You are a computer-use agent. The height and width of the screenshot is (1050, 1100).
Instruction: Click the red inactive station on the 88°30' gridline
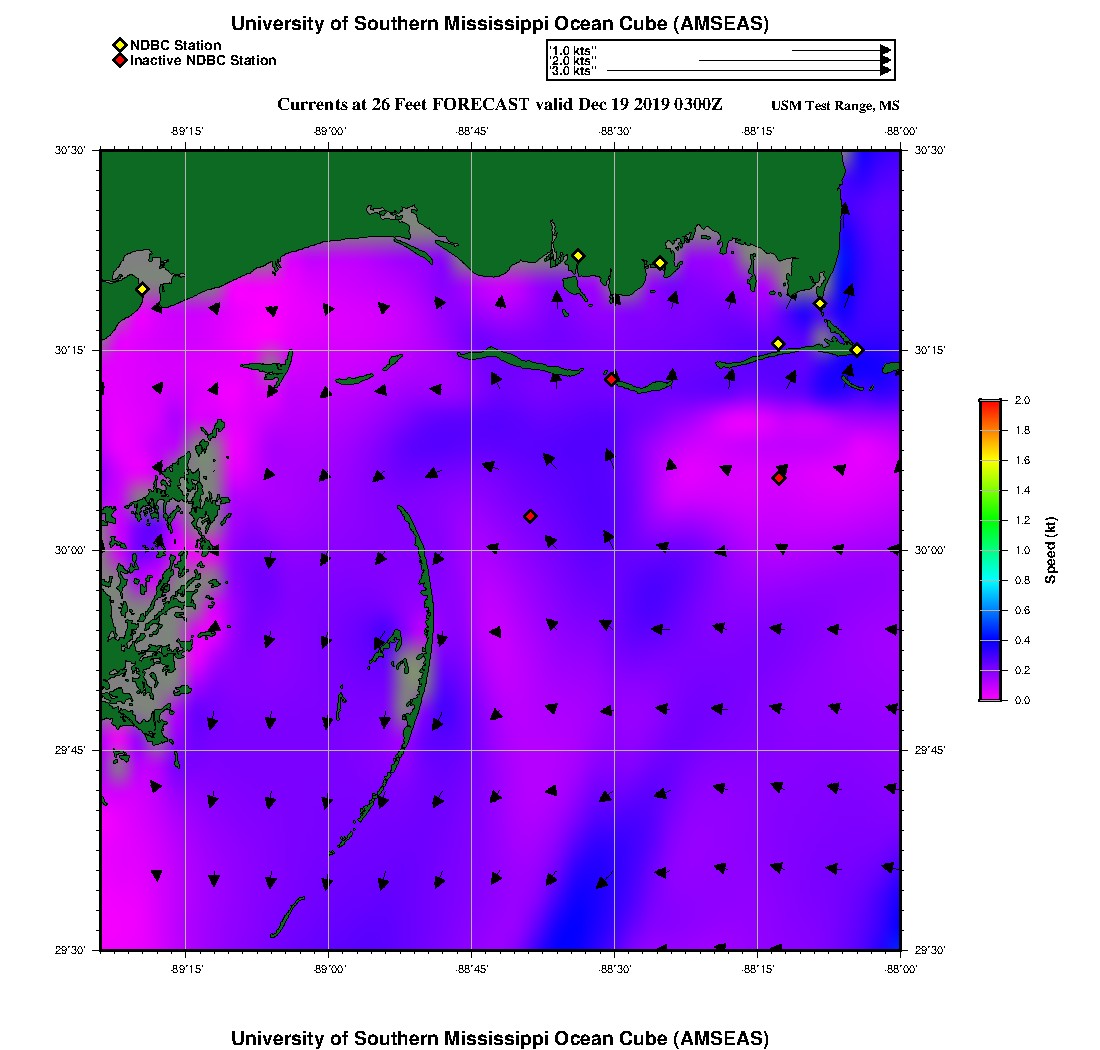(x=611, y=379)
